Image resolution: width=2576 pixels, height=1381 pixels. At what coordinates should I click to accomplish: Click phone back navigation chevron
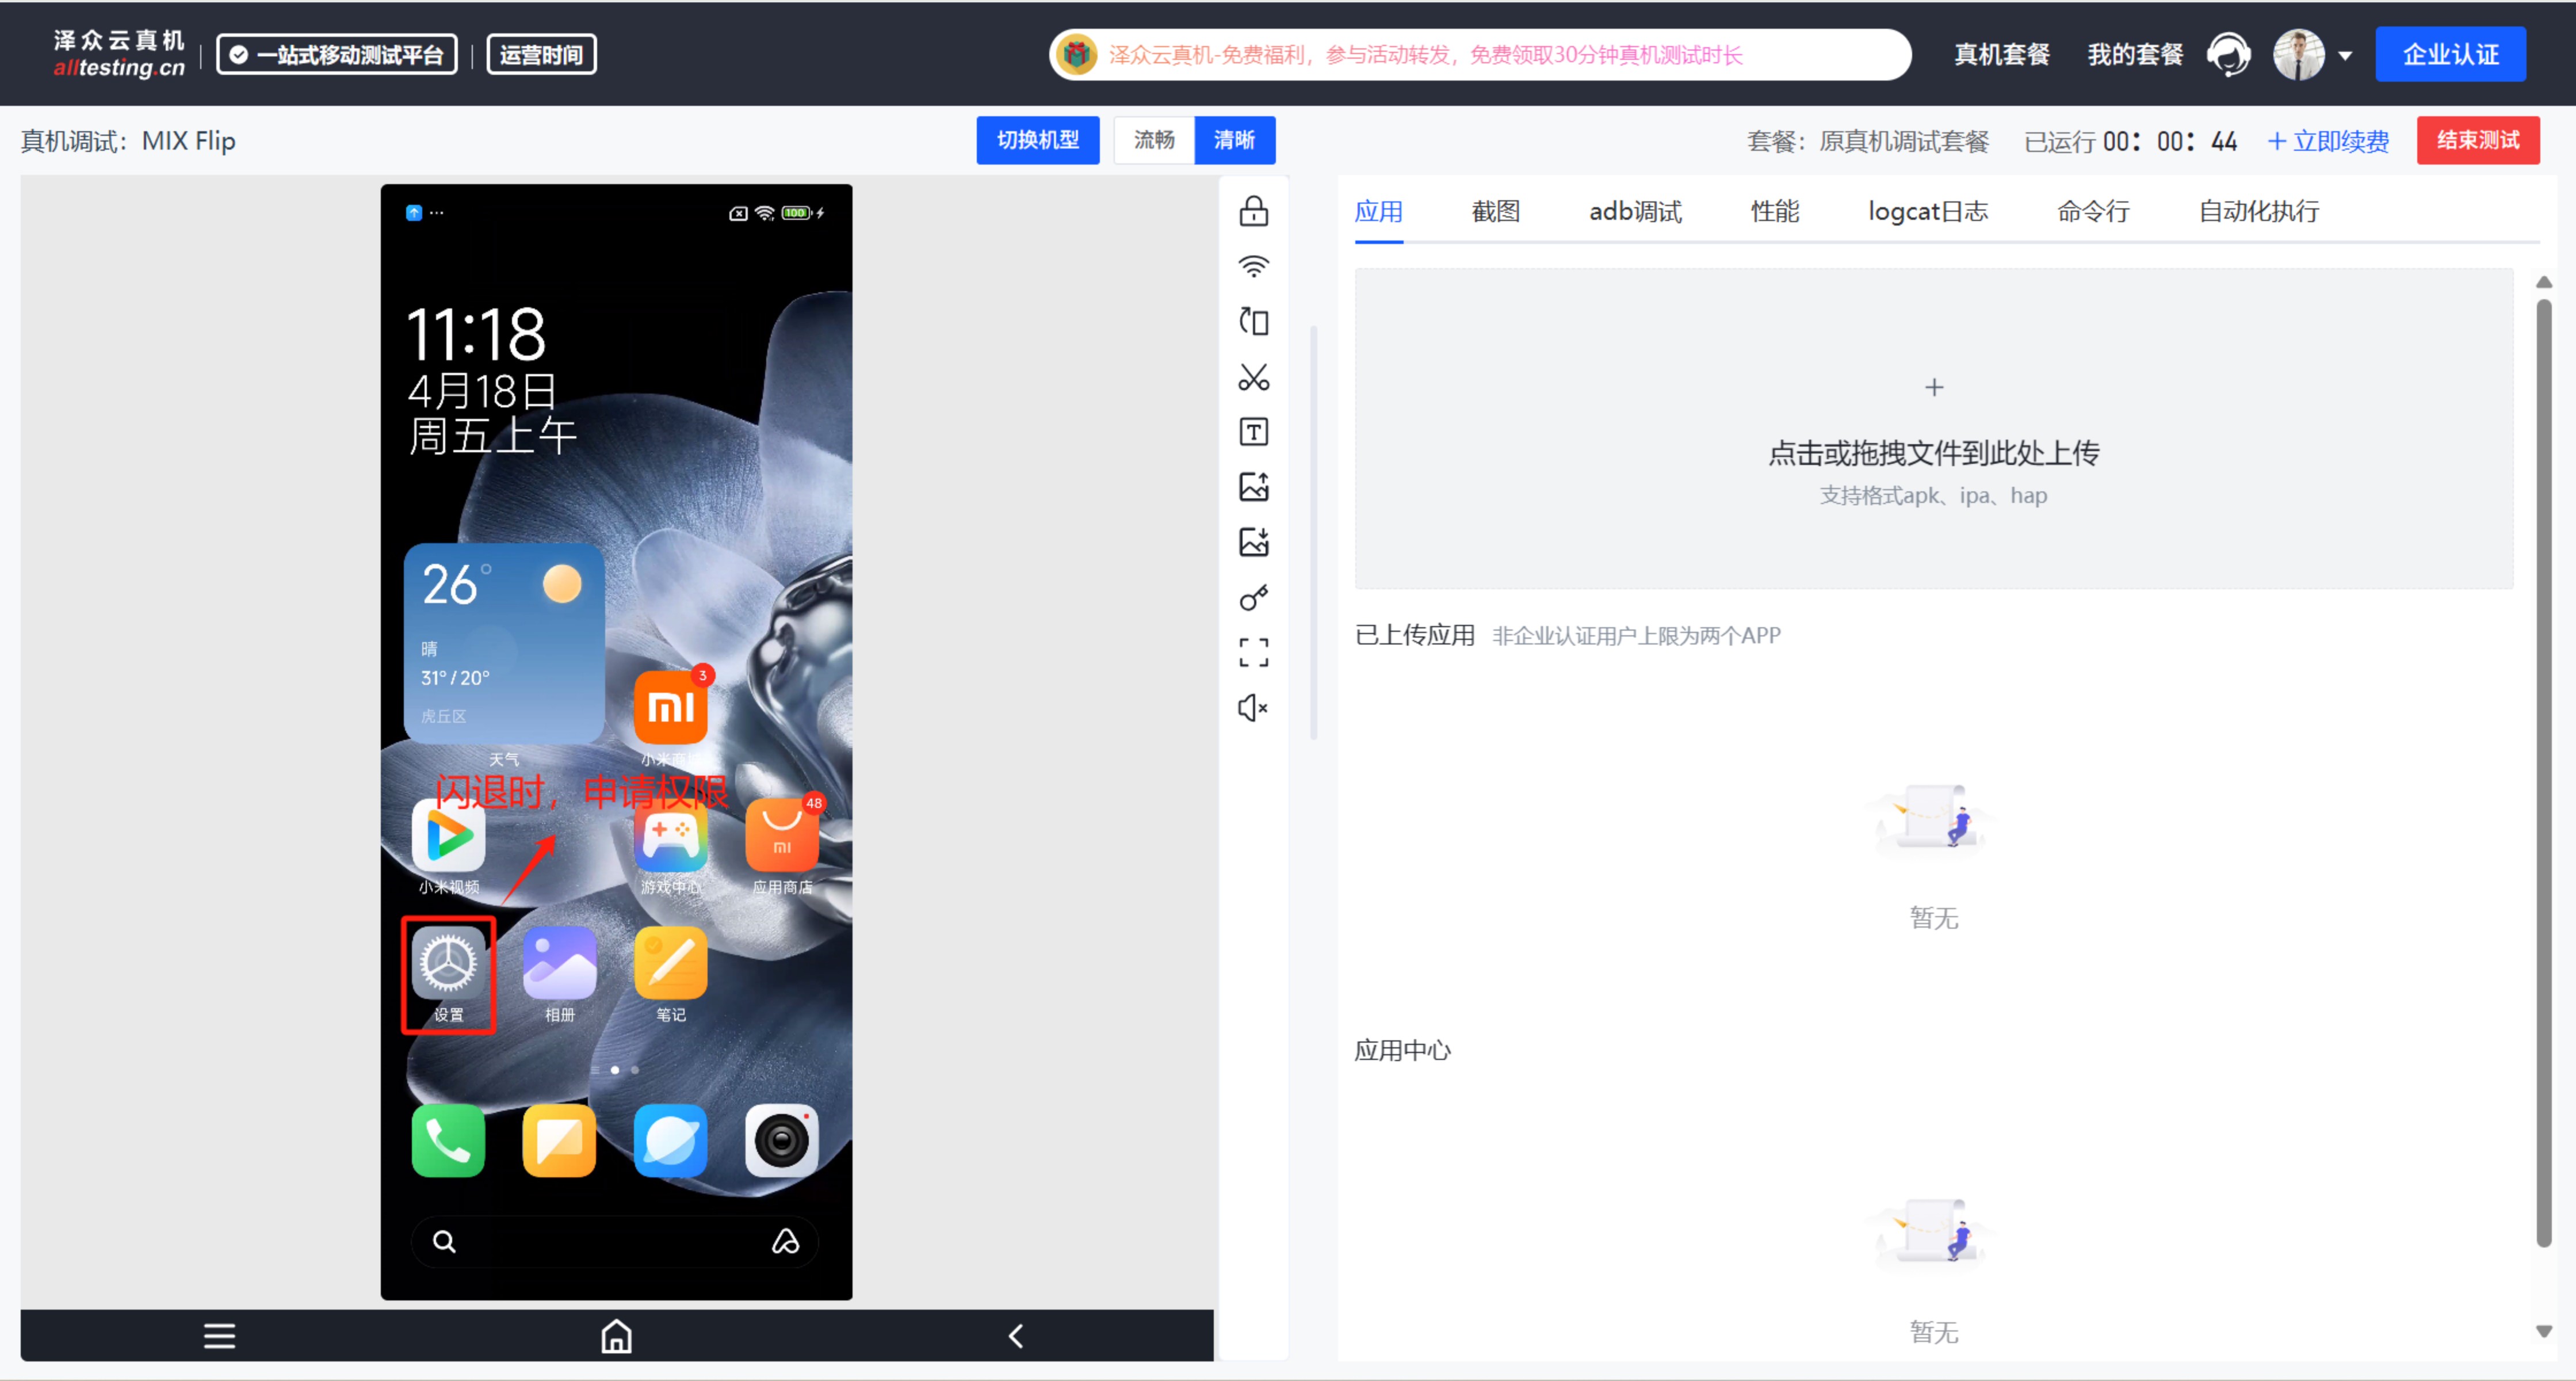[x=1016, y=1336]
